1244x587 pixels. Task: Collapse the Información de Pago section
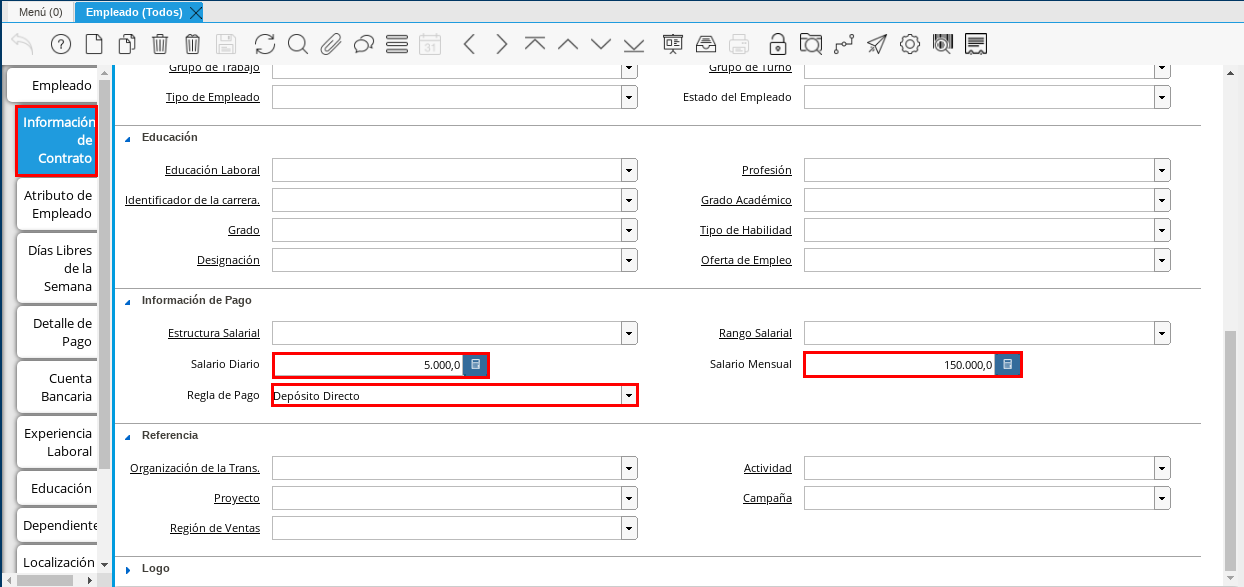tap(128, 301)
